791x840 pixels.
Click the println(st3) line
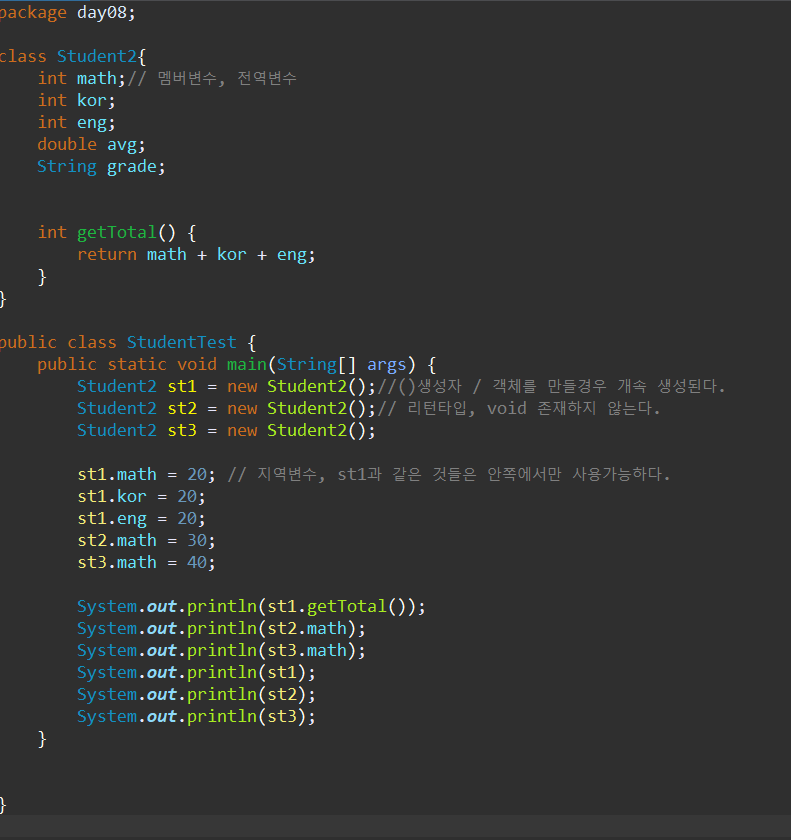tap(196, 716)
